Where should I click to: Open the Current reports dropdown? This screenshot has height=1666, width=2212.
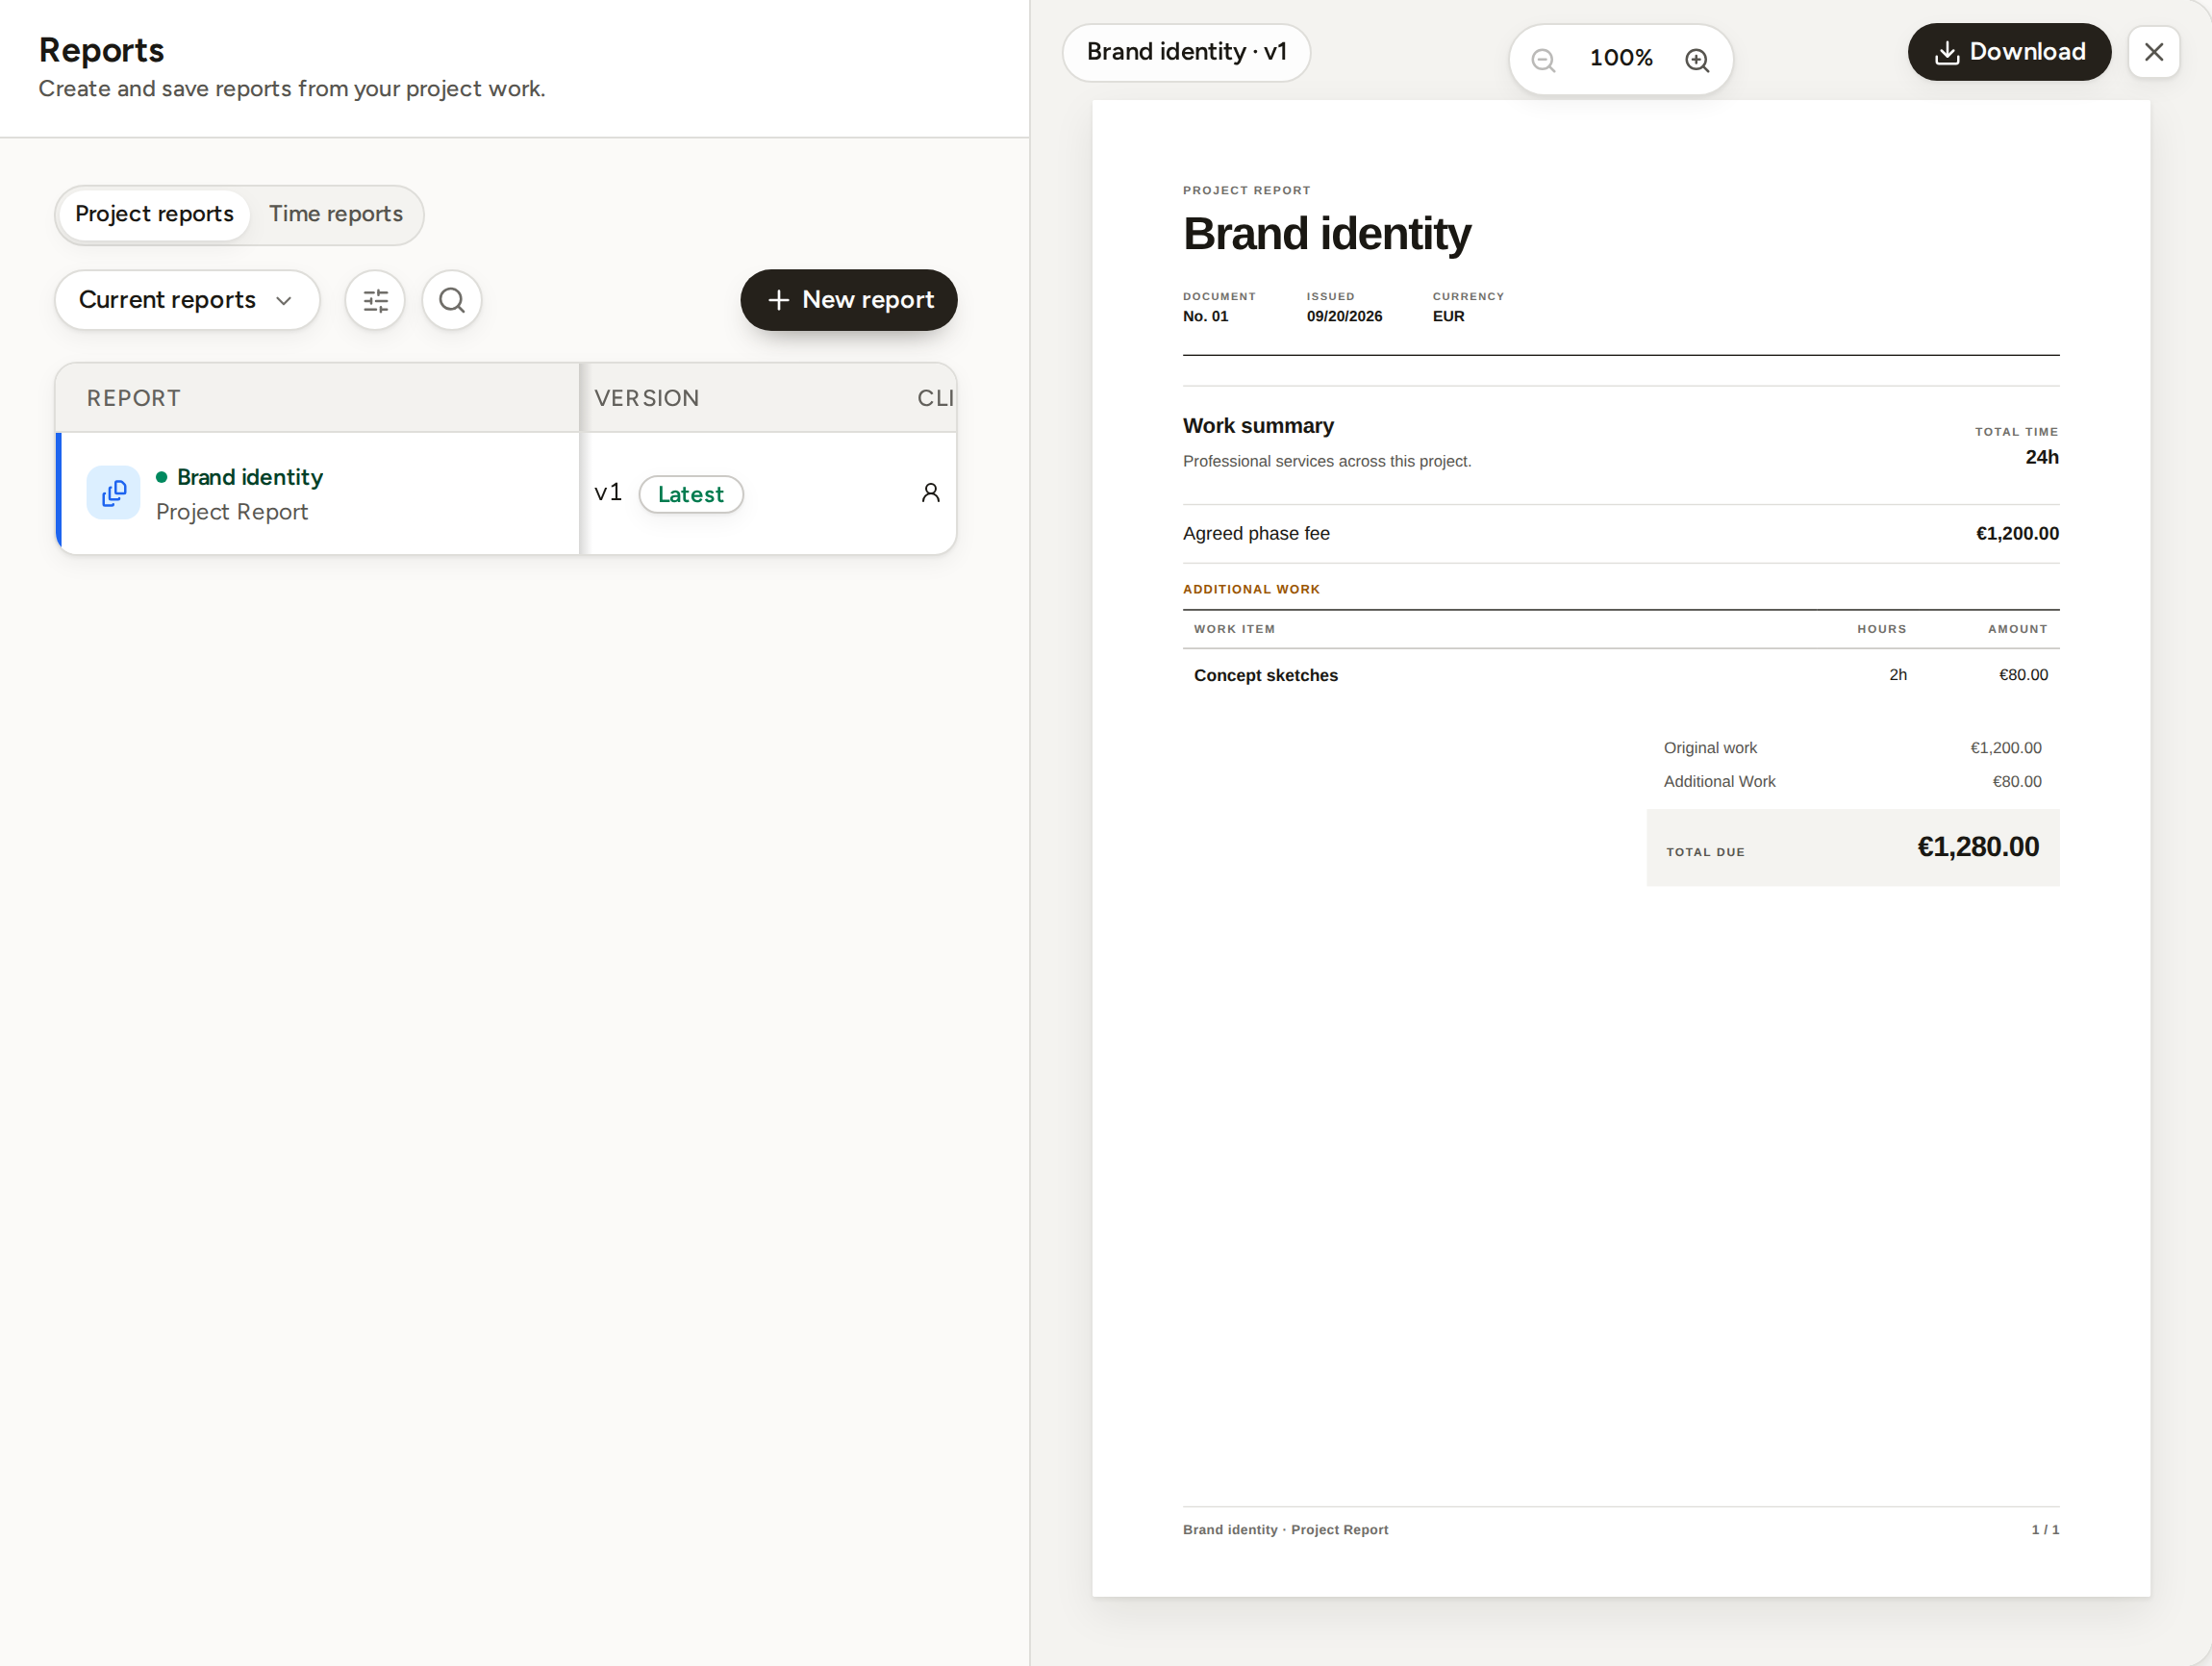click(x=187, y=300)
